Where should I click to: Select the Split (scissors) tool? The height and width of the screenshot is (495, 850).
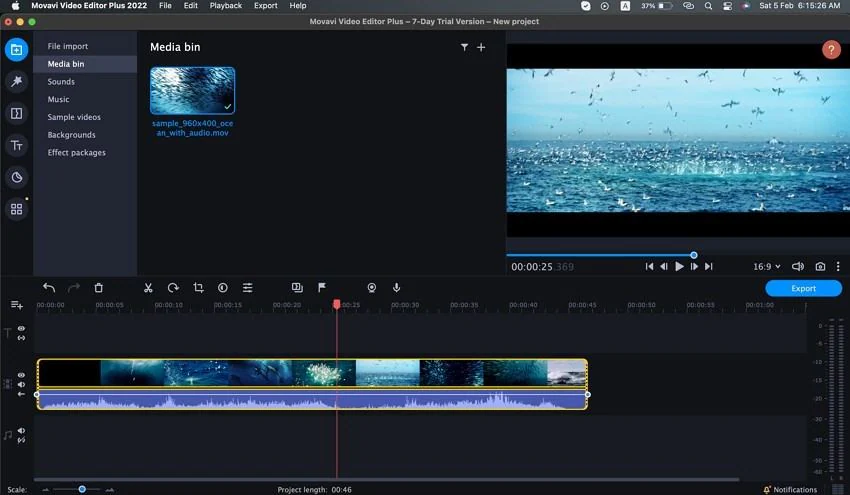148,288
